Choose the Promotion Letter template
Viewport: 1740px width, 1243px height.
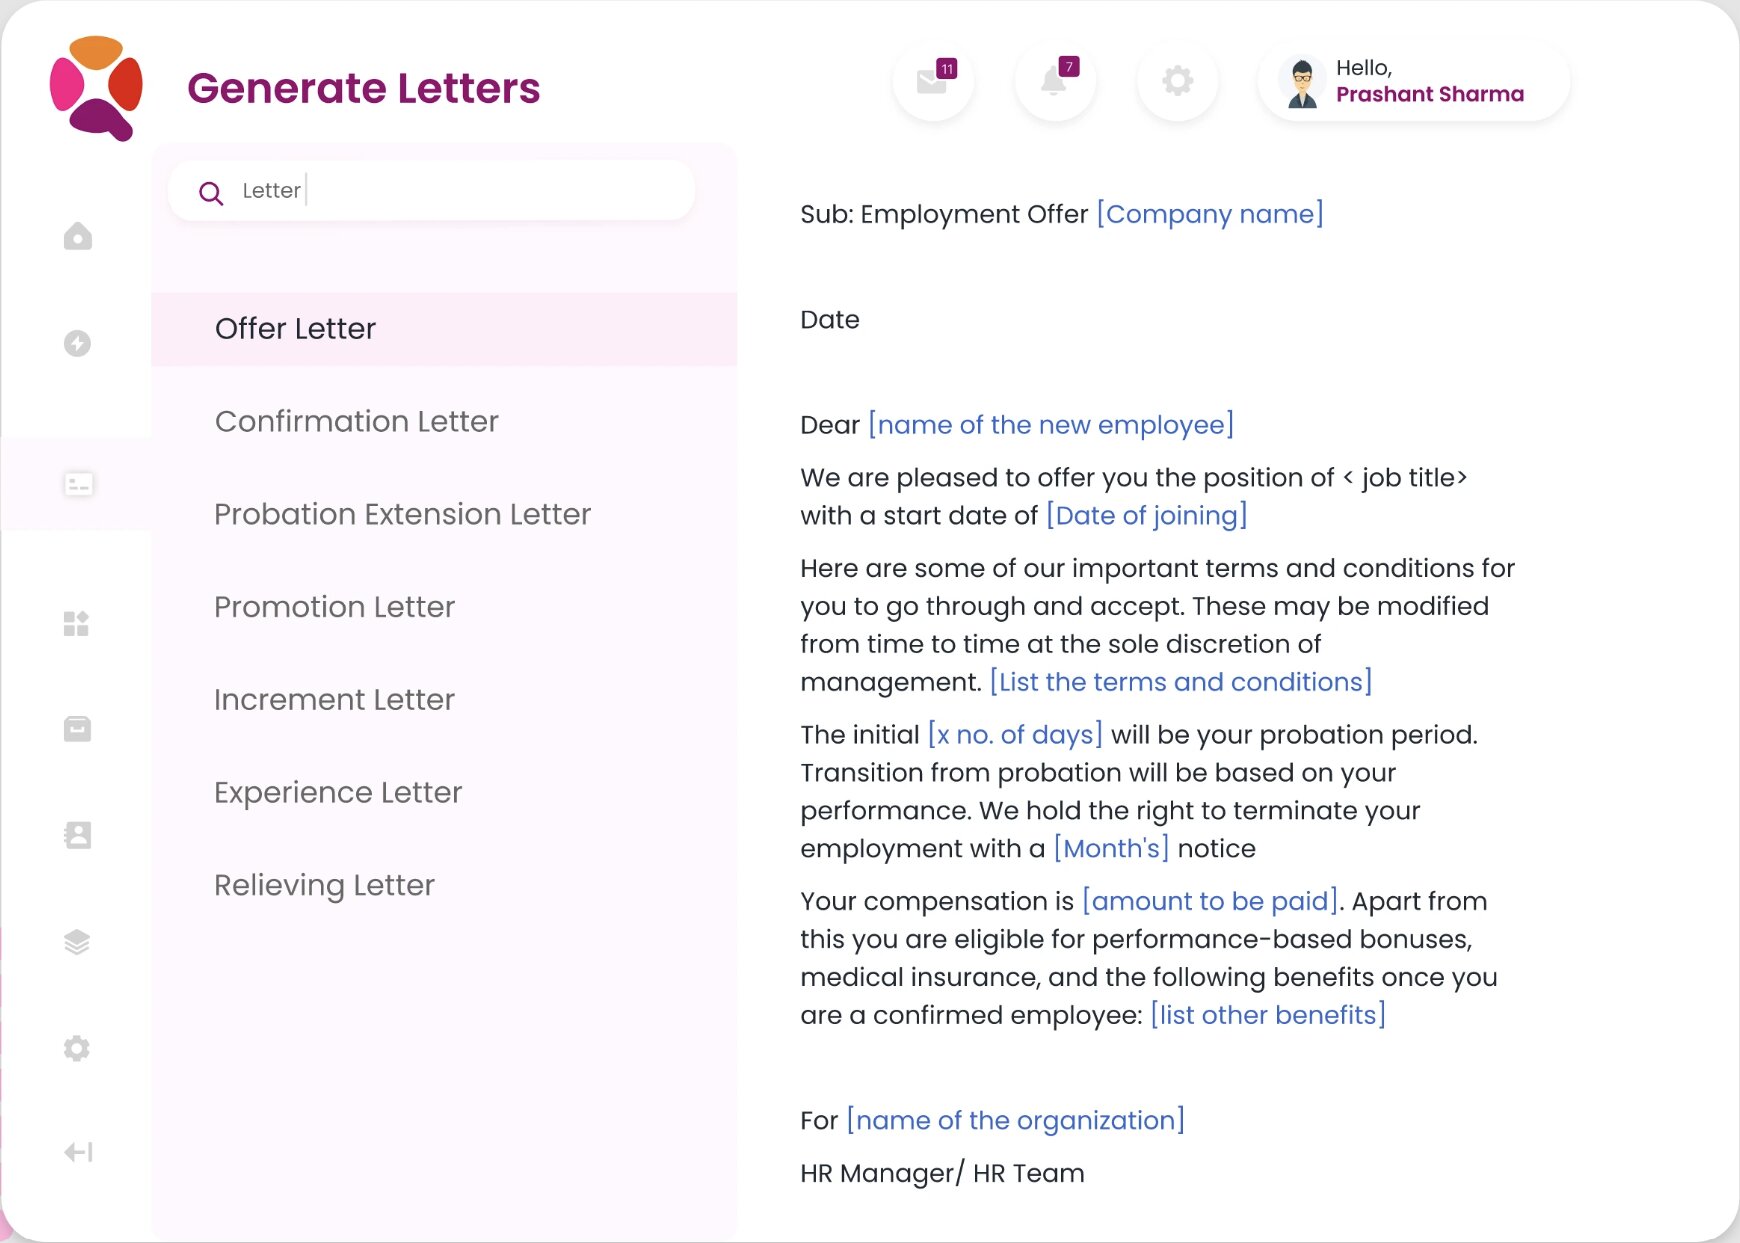tap(334, 607)
